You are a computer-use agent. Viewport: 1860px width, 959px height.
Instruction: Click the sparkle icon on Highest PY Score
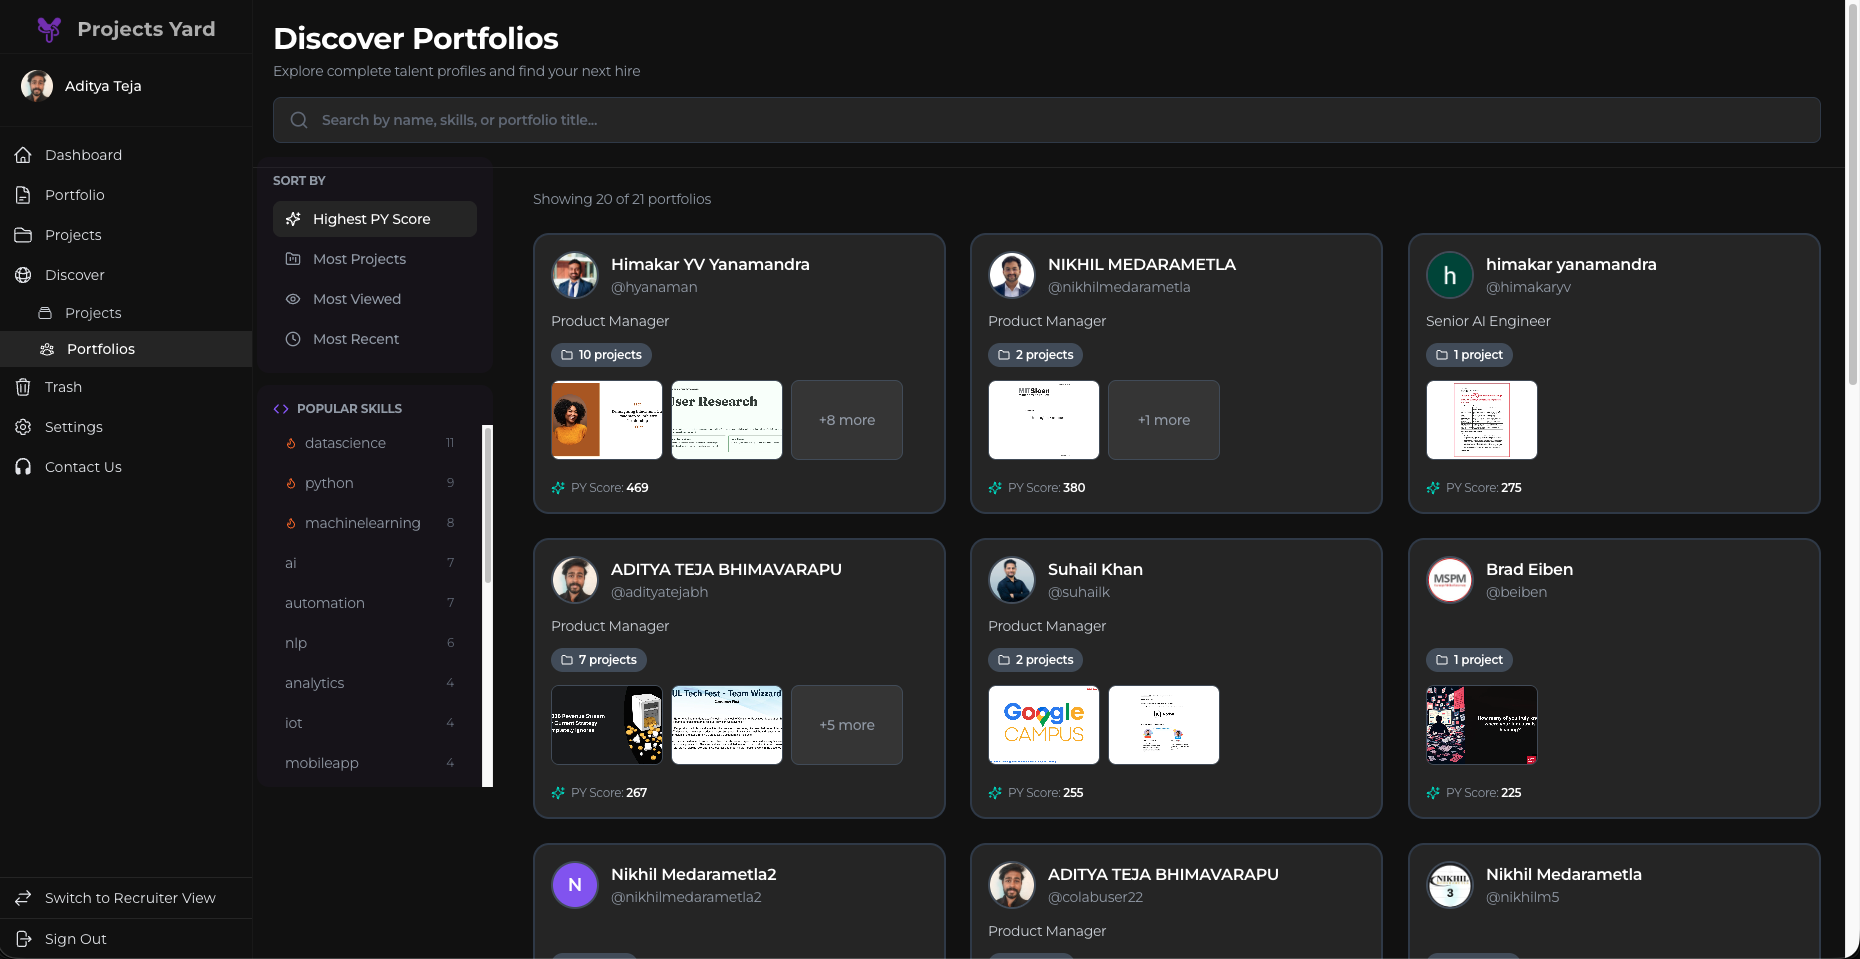293,219
